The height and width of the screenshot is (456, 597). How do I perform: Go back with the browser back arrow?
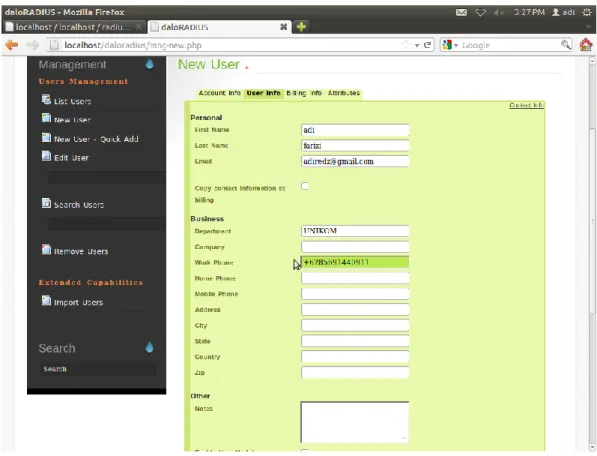12,45
